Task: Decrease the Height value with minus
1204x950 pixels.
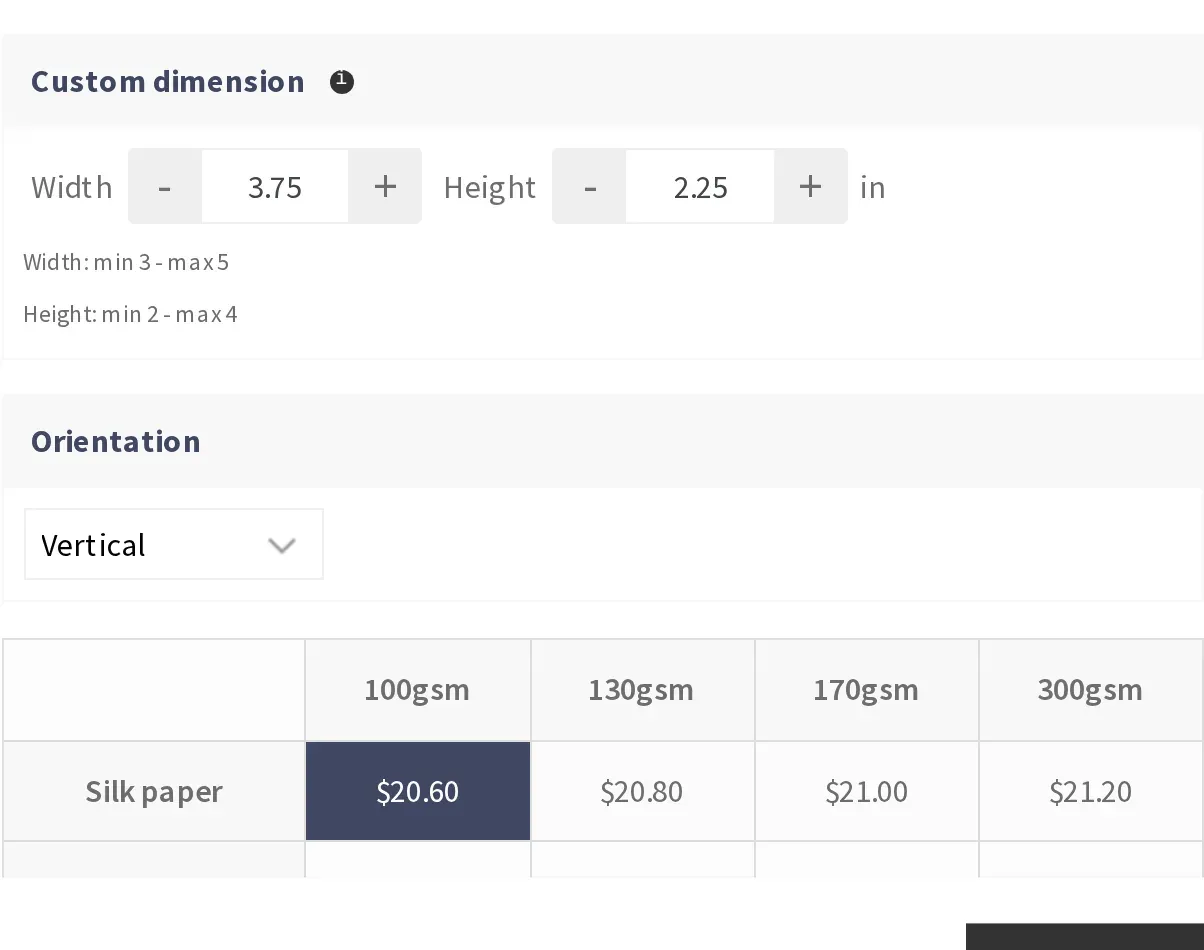Action: click(x=590, y=186)
